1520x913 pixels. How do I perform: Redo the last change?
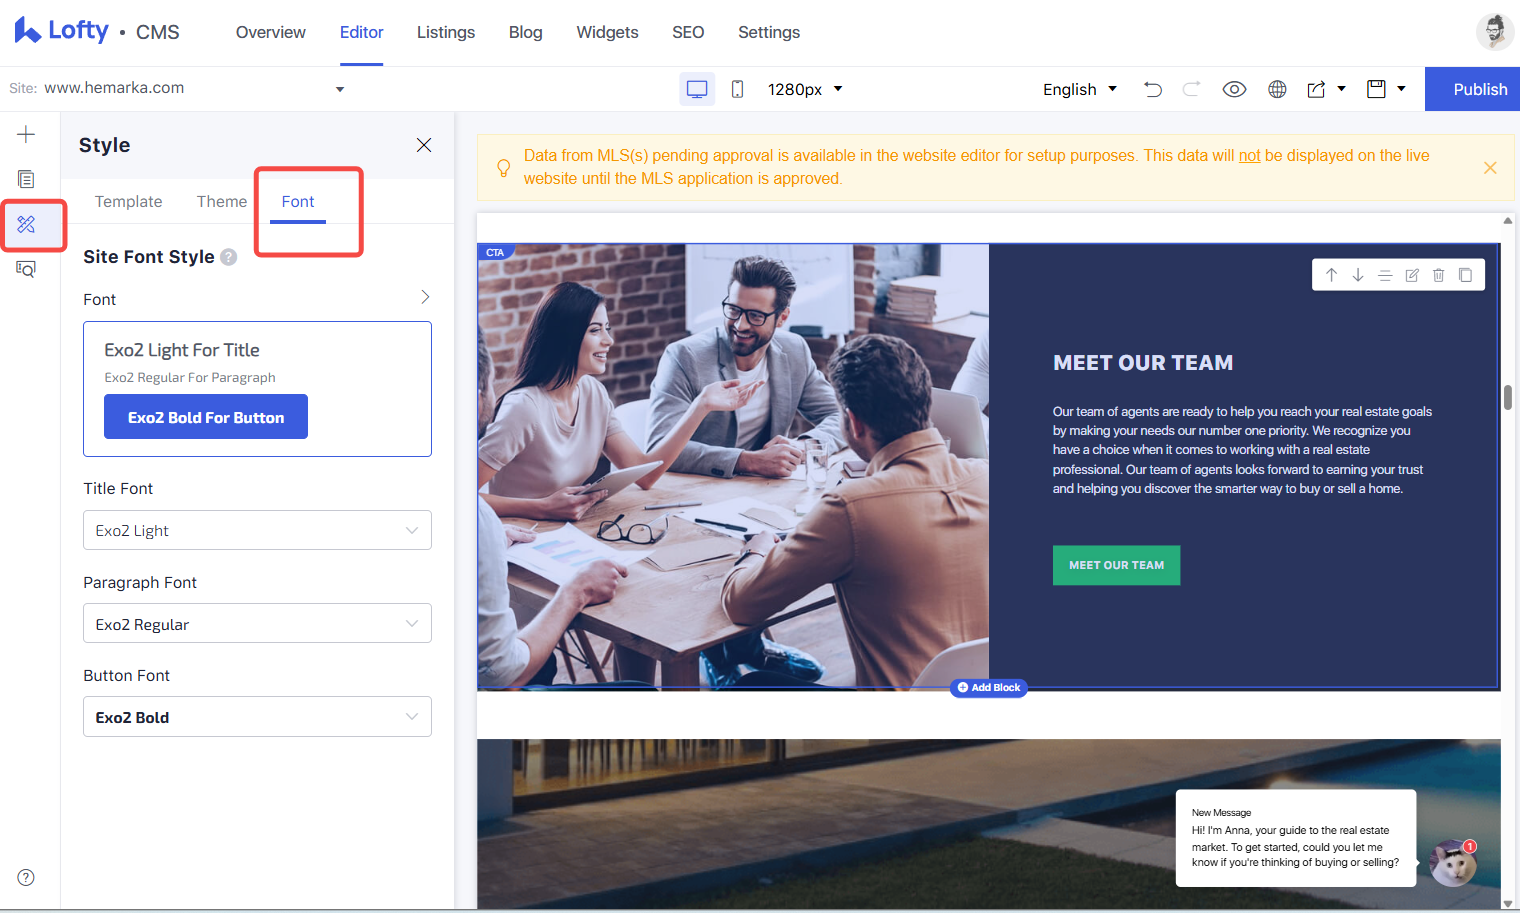pos(1191,89)
